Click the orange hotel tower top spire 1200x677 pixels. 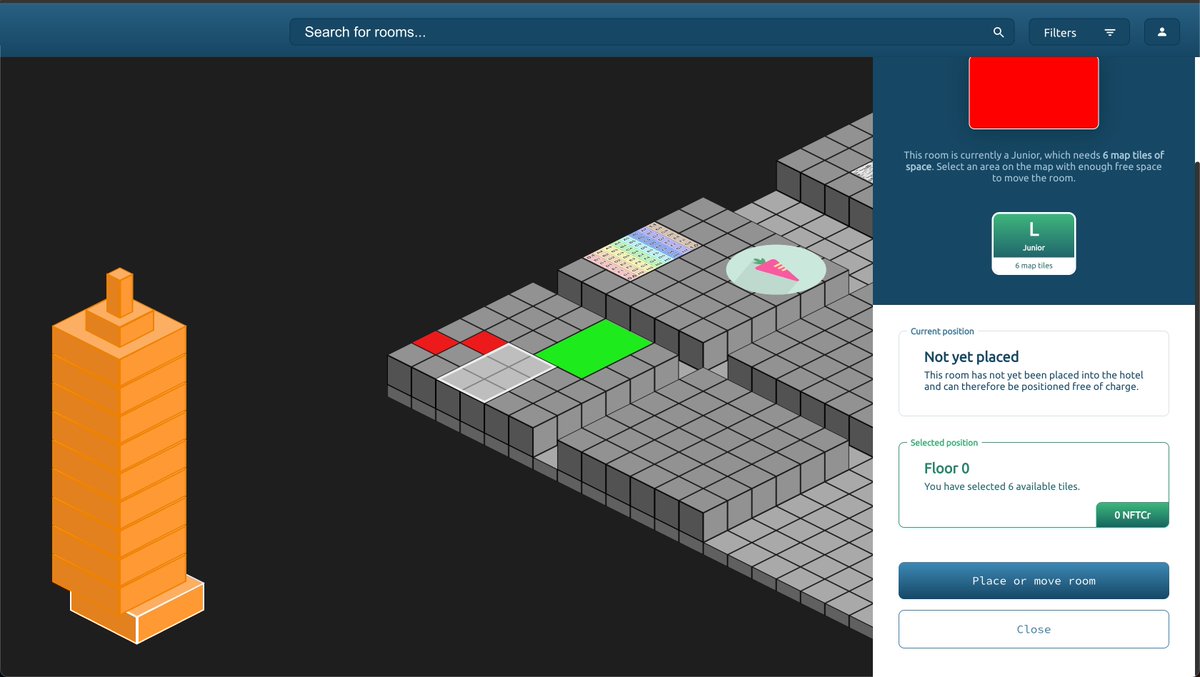tap(120, 292)
